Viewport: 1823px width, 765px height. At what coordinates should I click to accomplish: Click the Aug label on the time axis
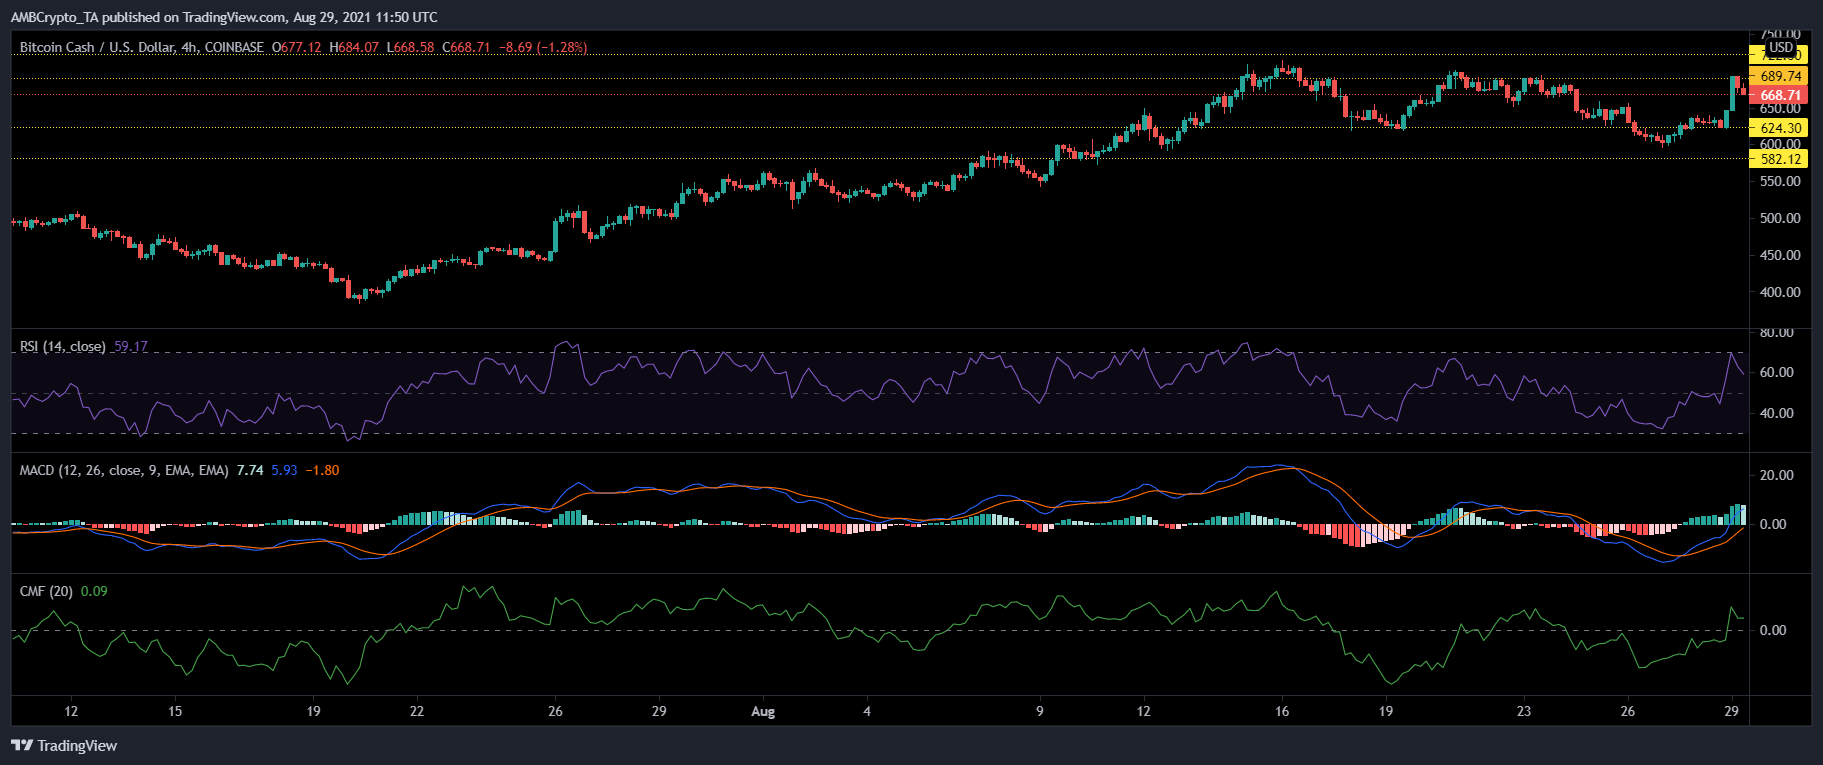click(x=763, y=712)
